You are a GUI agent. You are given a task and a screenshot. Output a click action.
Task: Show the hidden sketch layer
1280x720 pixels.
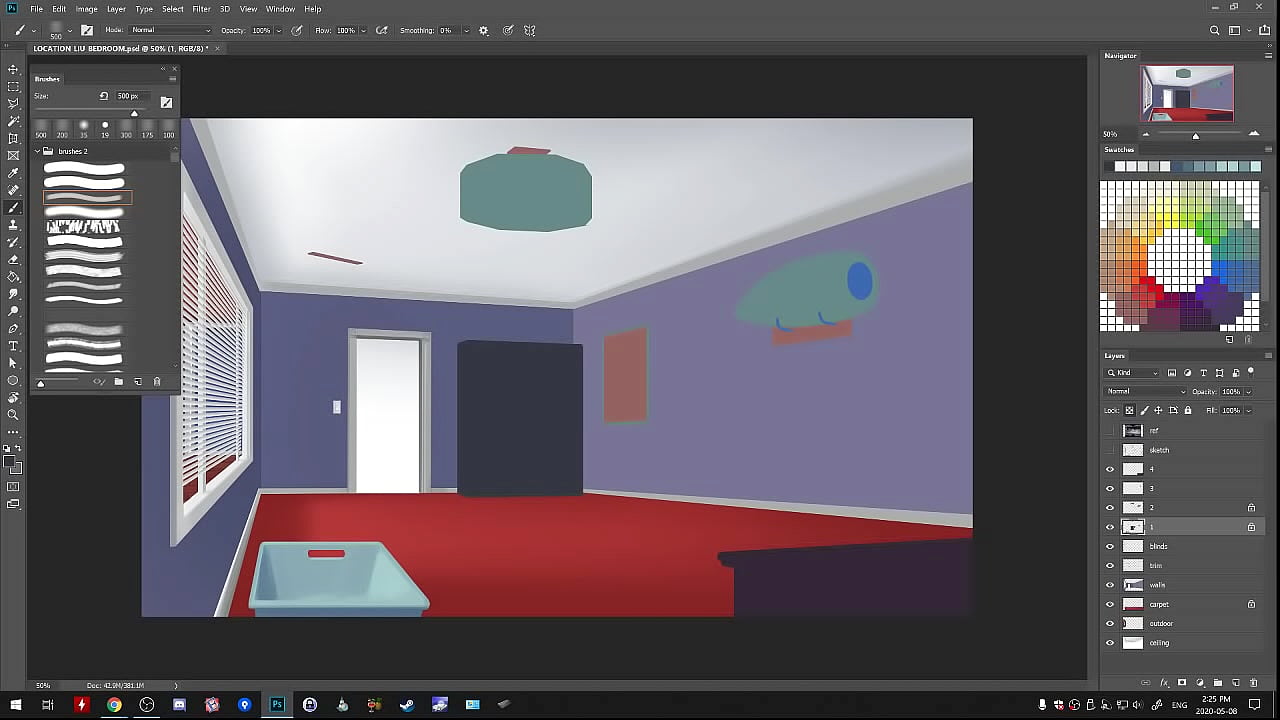[x=1109, y=450]
